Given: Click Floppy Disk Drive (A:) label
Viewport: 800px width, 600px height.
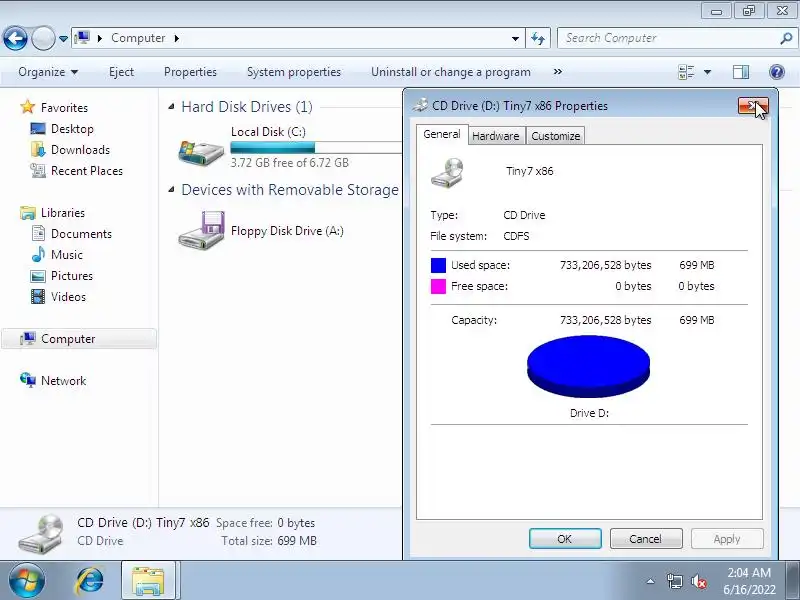Looking at the screenshot, I should coord(287,231).
